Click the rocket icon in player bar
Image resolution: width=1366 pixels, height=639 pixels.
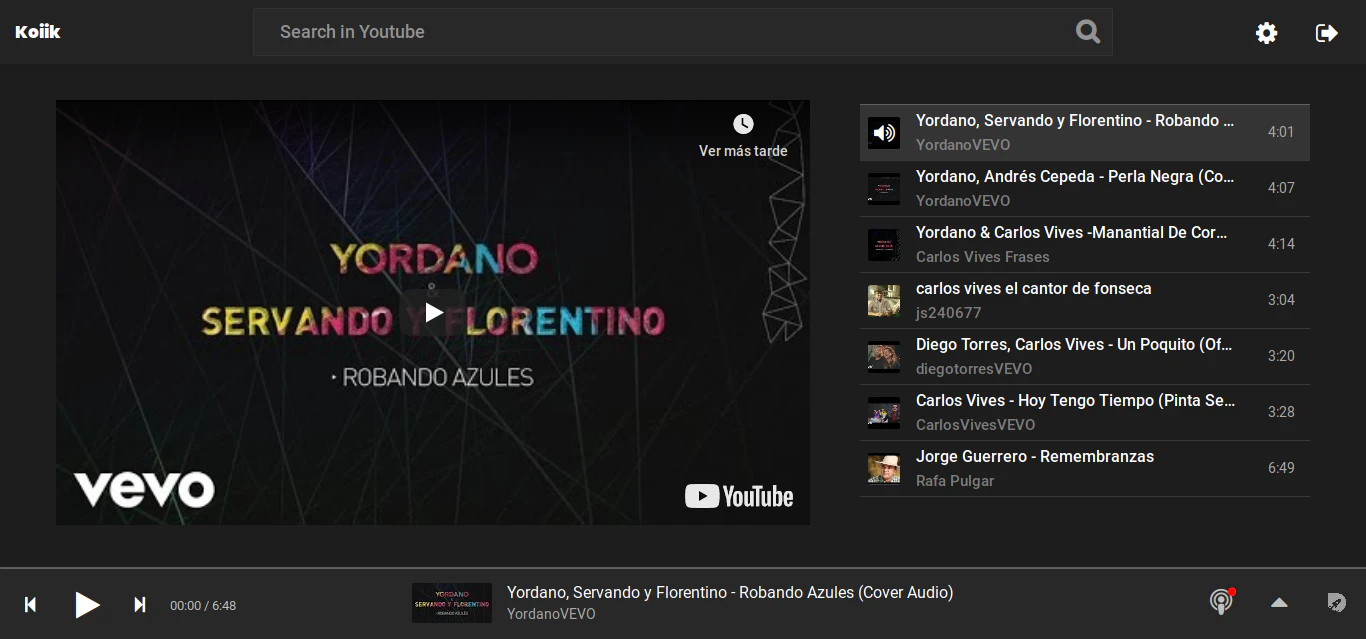(1336, 602)
